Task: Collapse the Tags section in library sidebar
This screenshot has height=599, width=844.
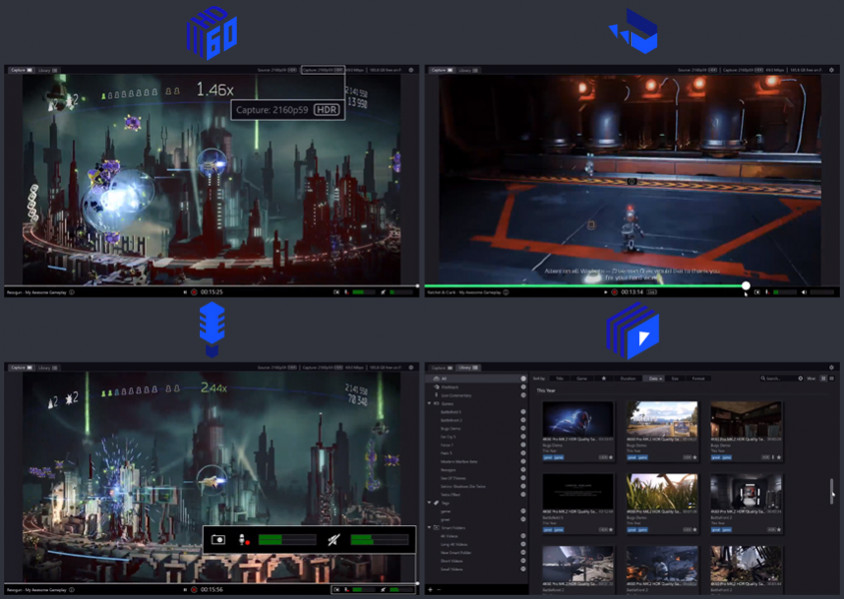Action: 430,502
